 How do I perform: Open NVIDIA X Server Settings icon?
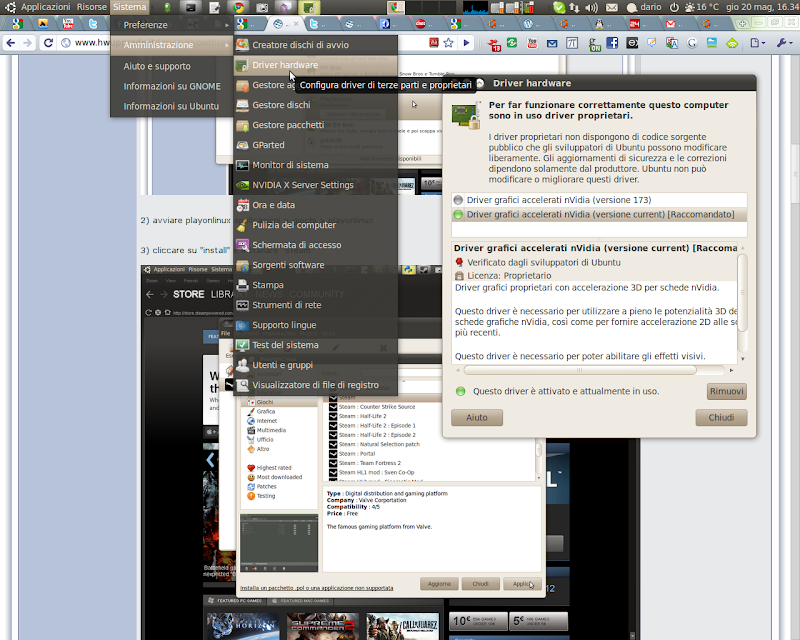[243, 185]
